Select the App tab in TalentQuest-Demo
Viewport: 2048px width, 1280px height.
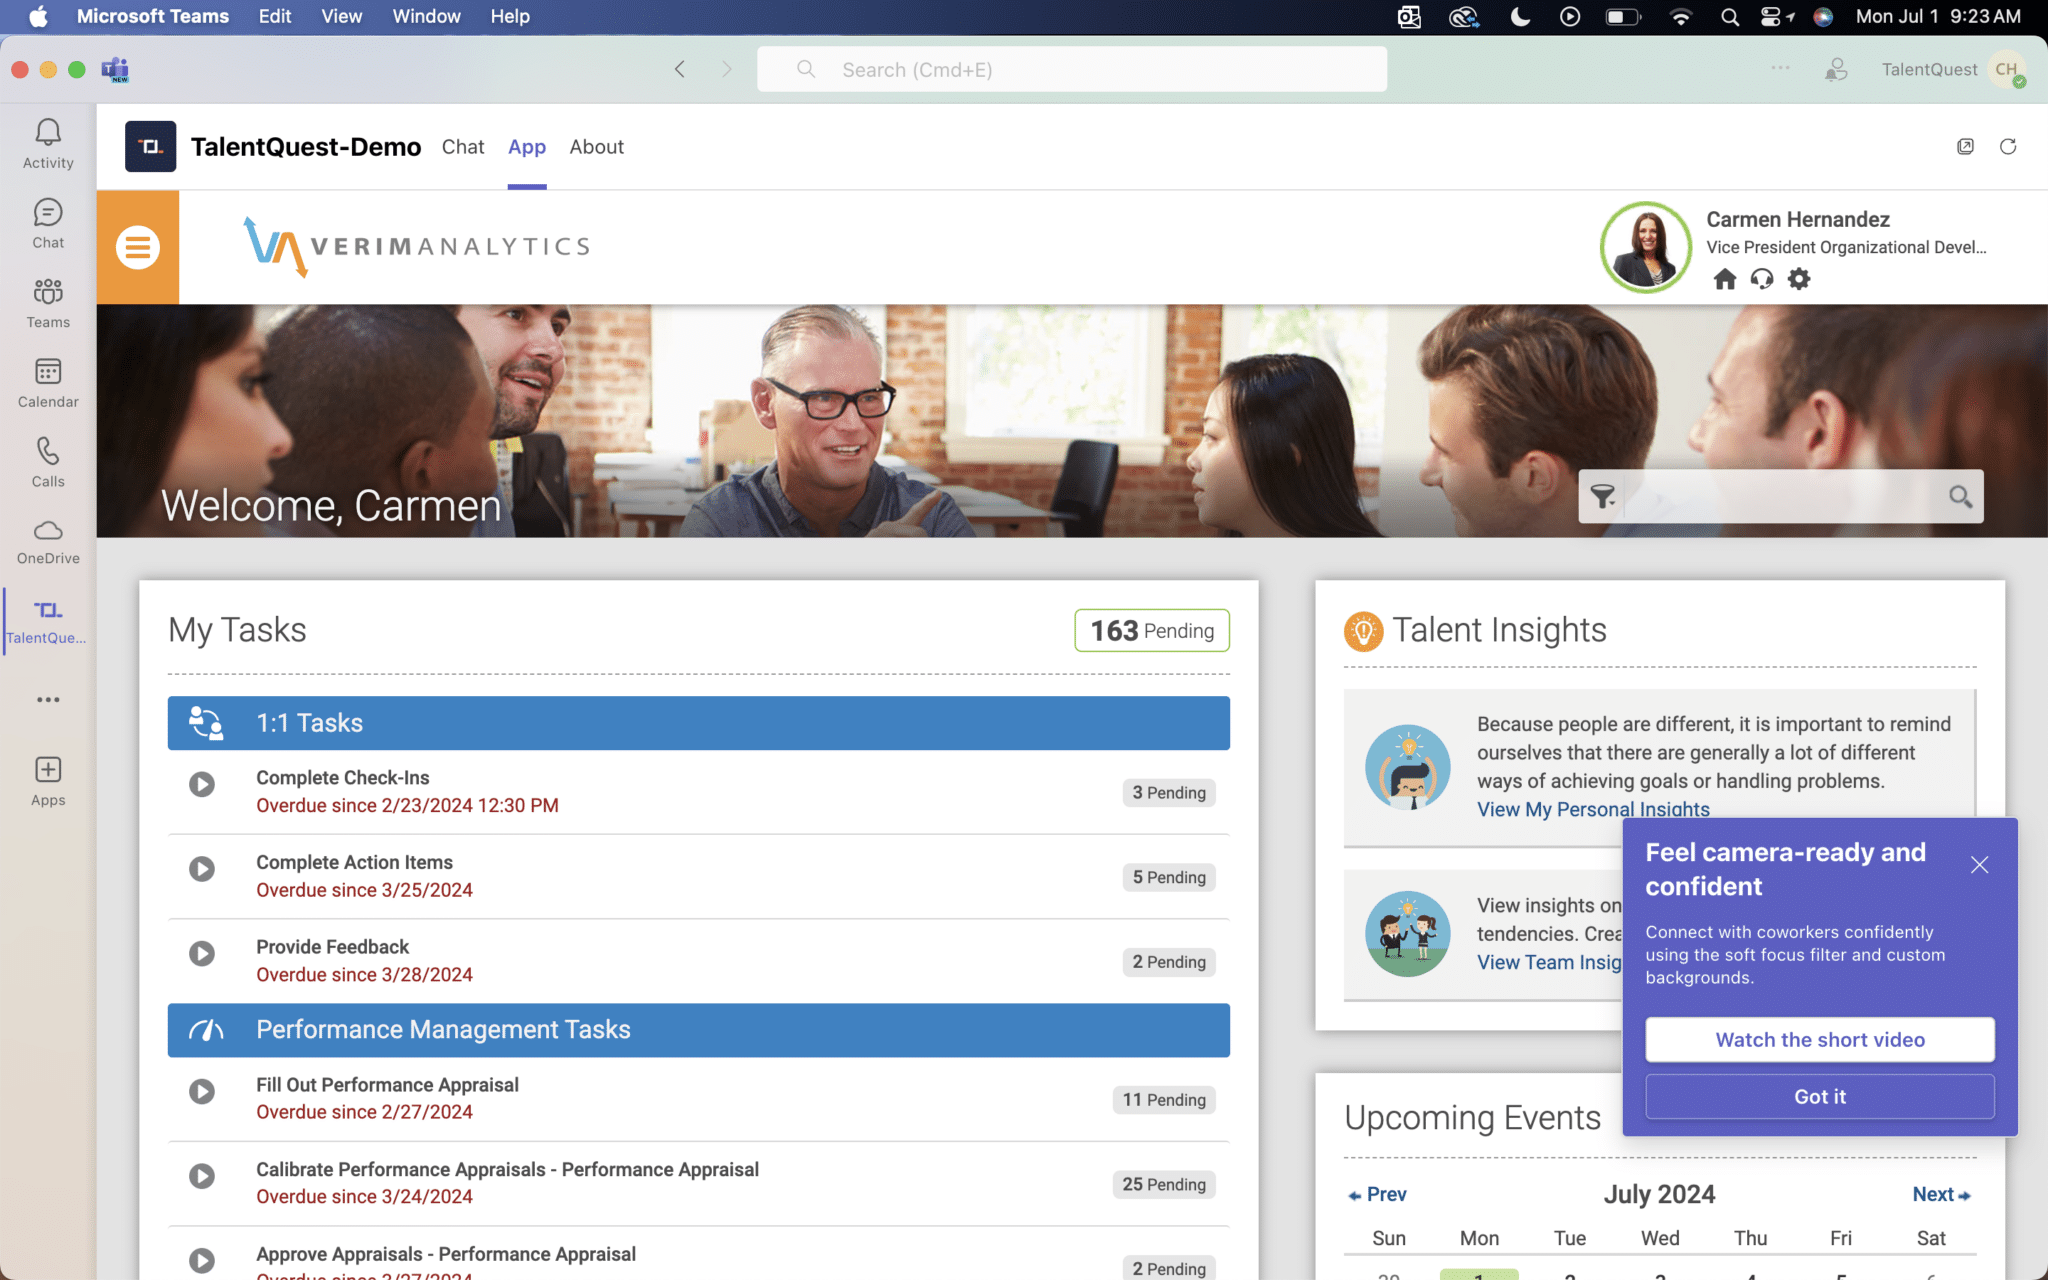pos(526,146)
